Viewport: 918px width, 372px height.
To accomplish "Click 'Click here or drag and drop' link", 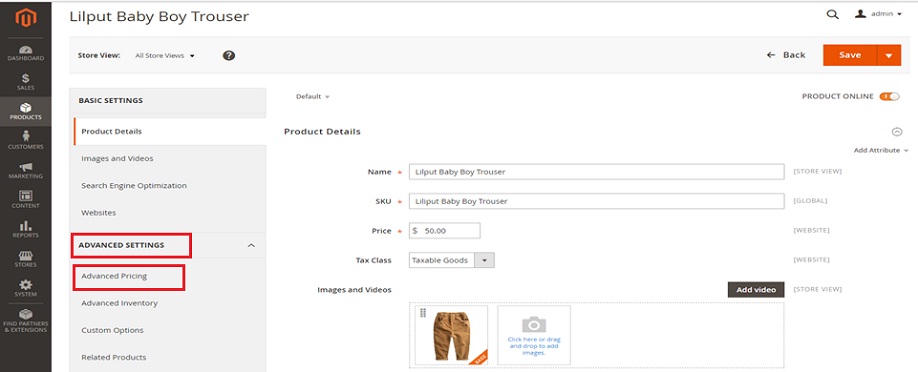I will [534, 346].
